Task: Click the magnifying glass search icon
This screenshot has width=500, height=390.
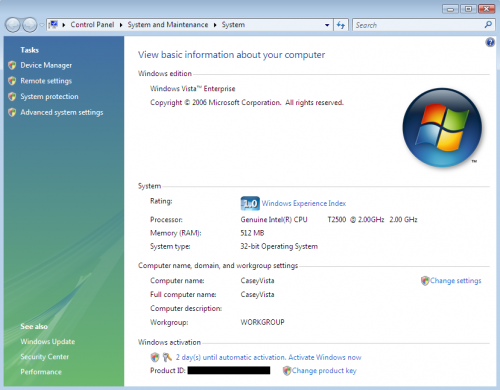Action: click(488, 25)
